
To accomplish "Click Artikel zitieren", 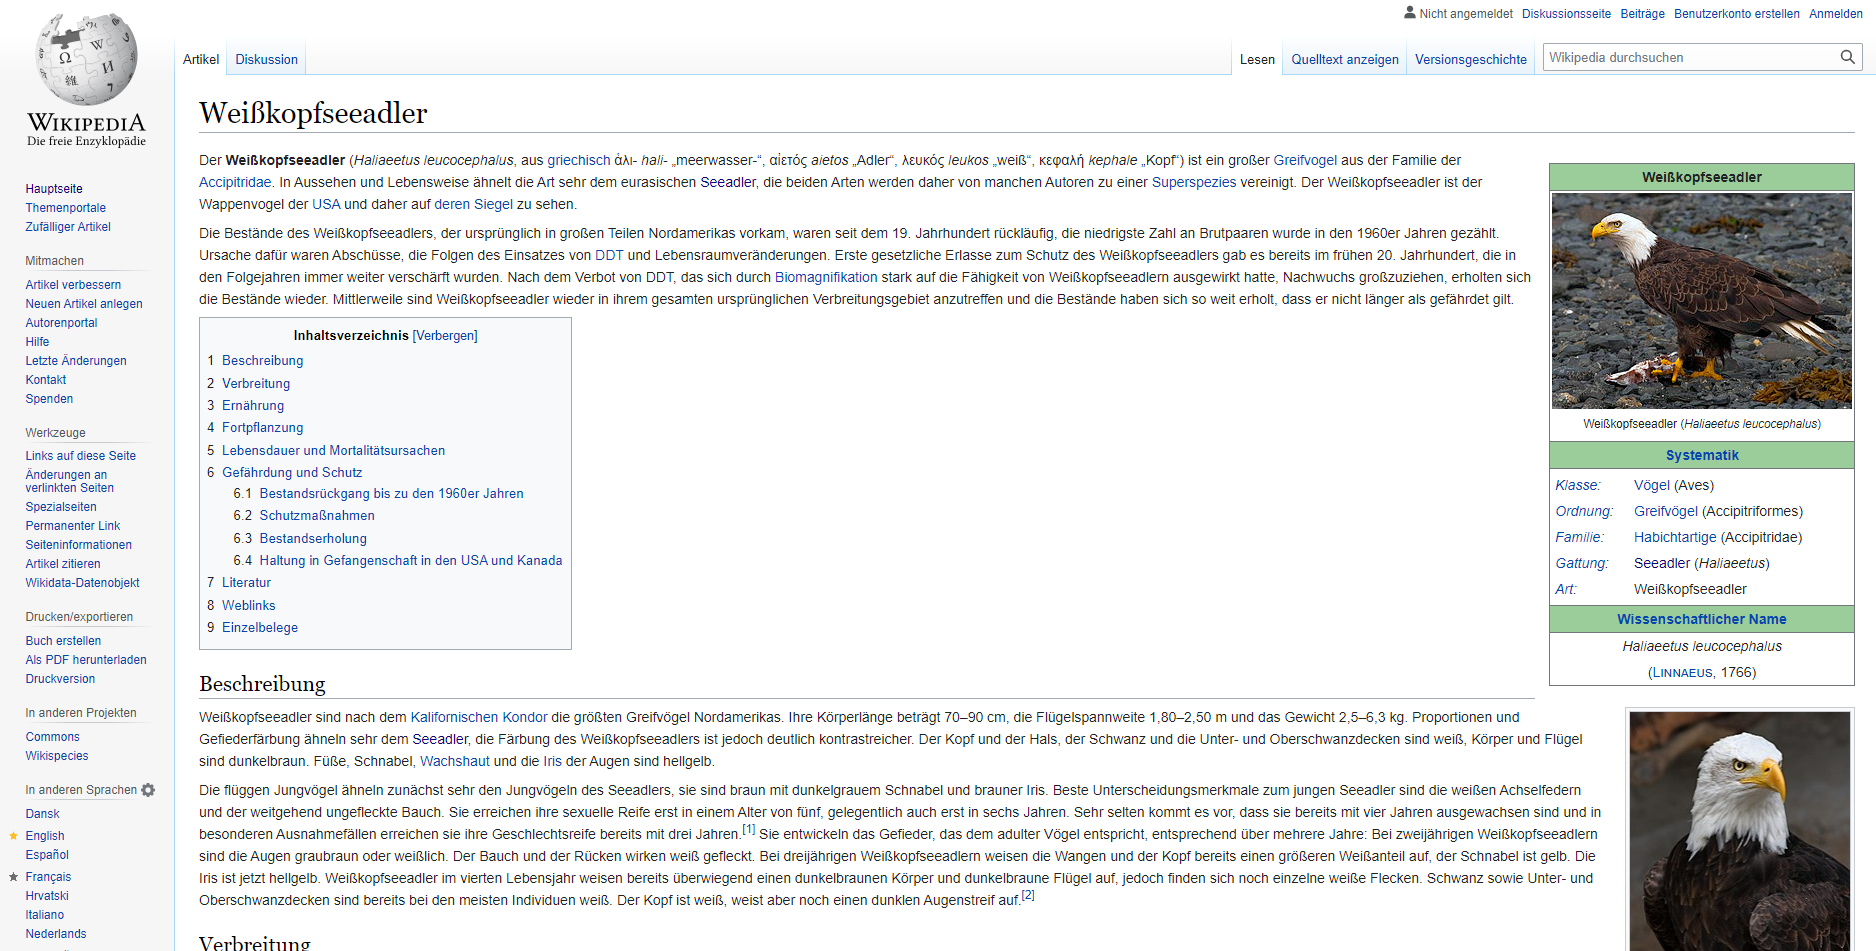I will [63, 564].
